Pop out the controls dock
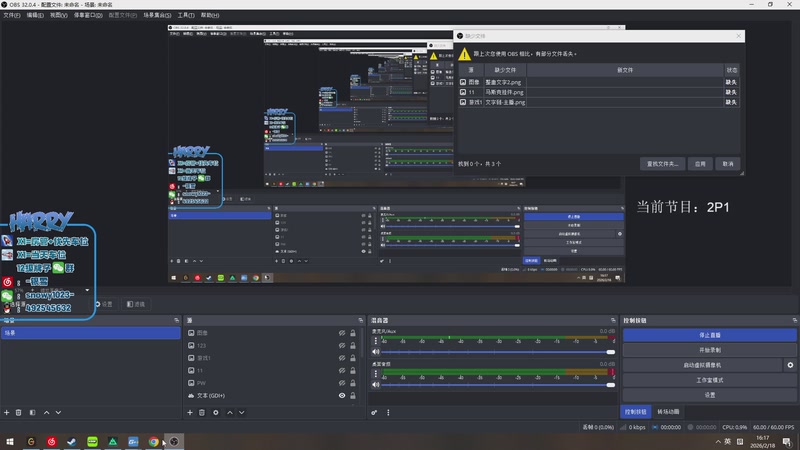800x450 pixels. (794, 320)
